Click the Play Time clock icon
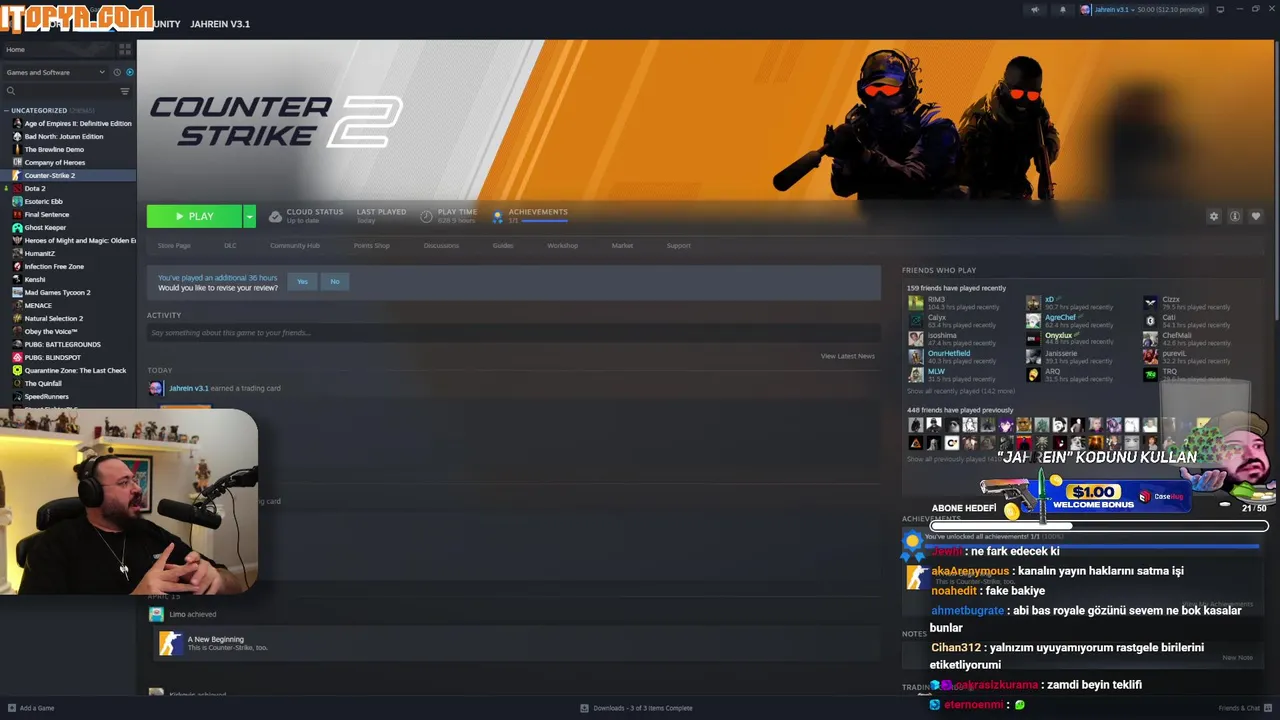This screenshot has height=720, width=1280. pos(427,216)
